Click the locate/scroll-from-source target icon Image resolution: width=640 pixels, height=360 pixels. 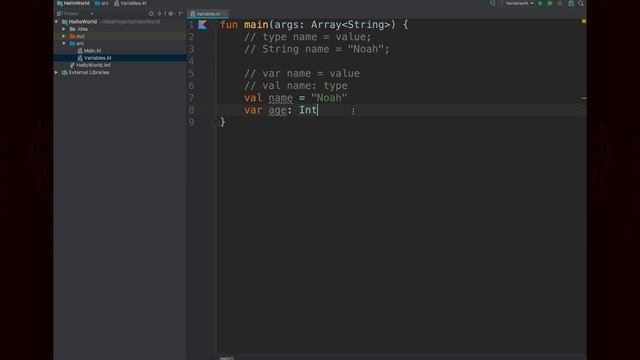click(151, 13)
